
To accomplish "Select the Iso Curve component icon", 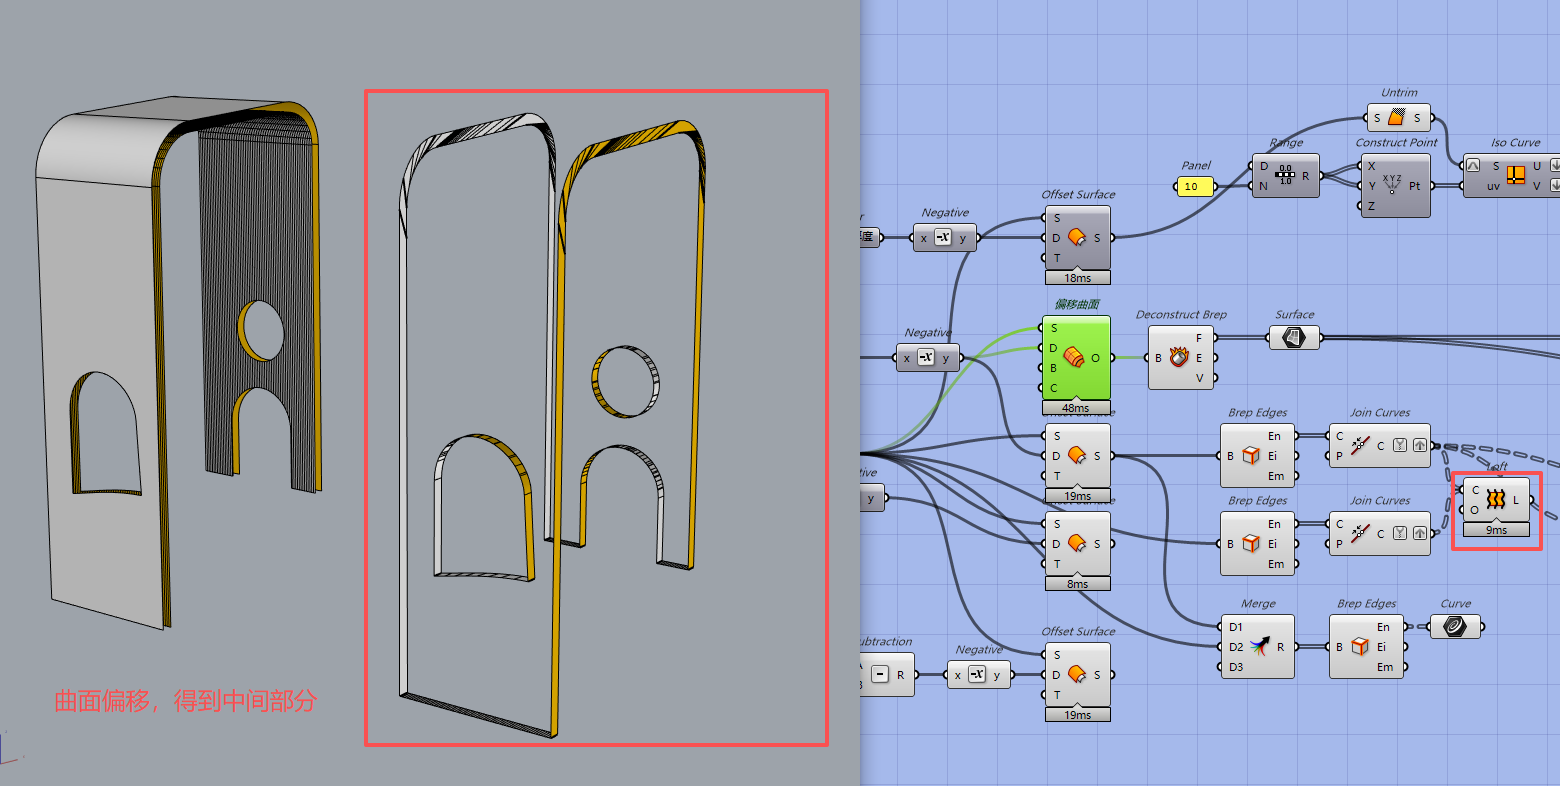I will tap(1516, 175).
